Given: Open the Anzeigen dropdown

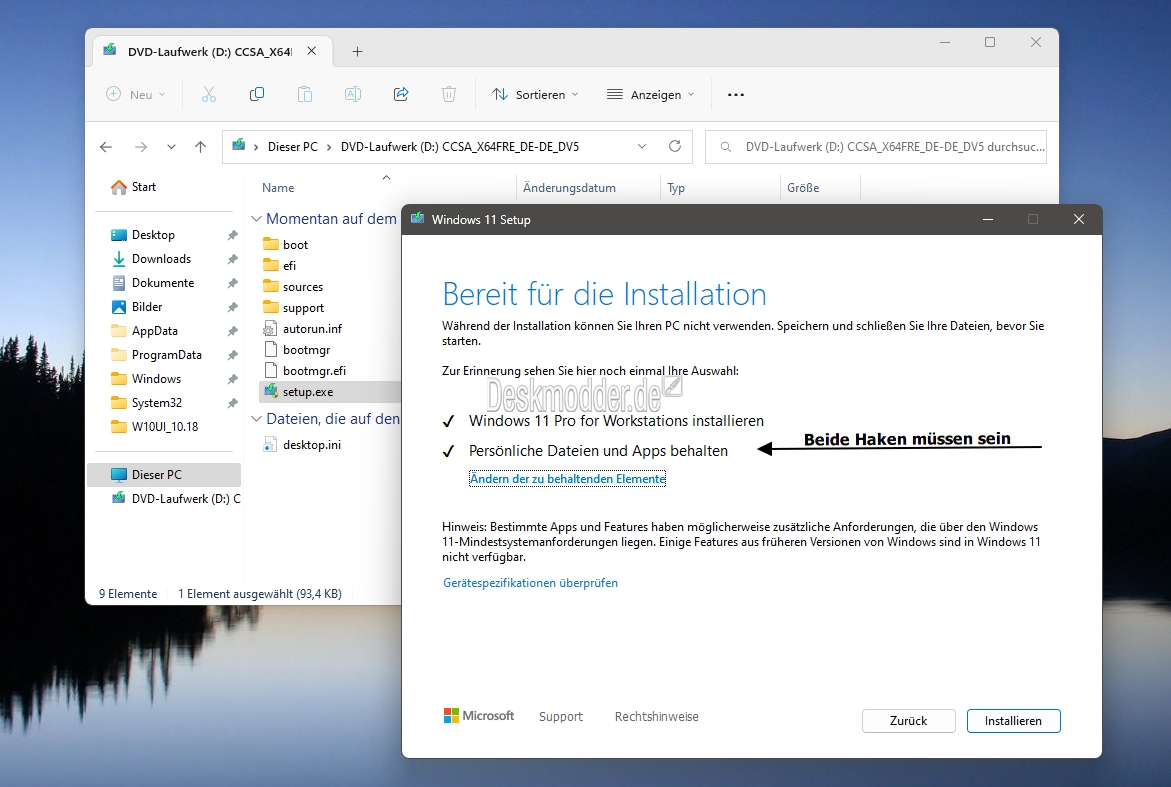Looking at the screenshot, I should tap(650, 94).
